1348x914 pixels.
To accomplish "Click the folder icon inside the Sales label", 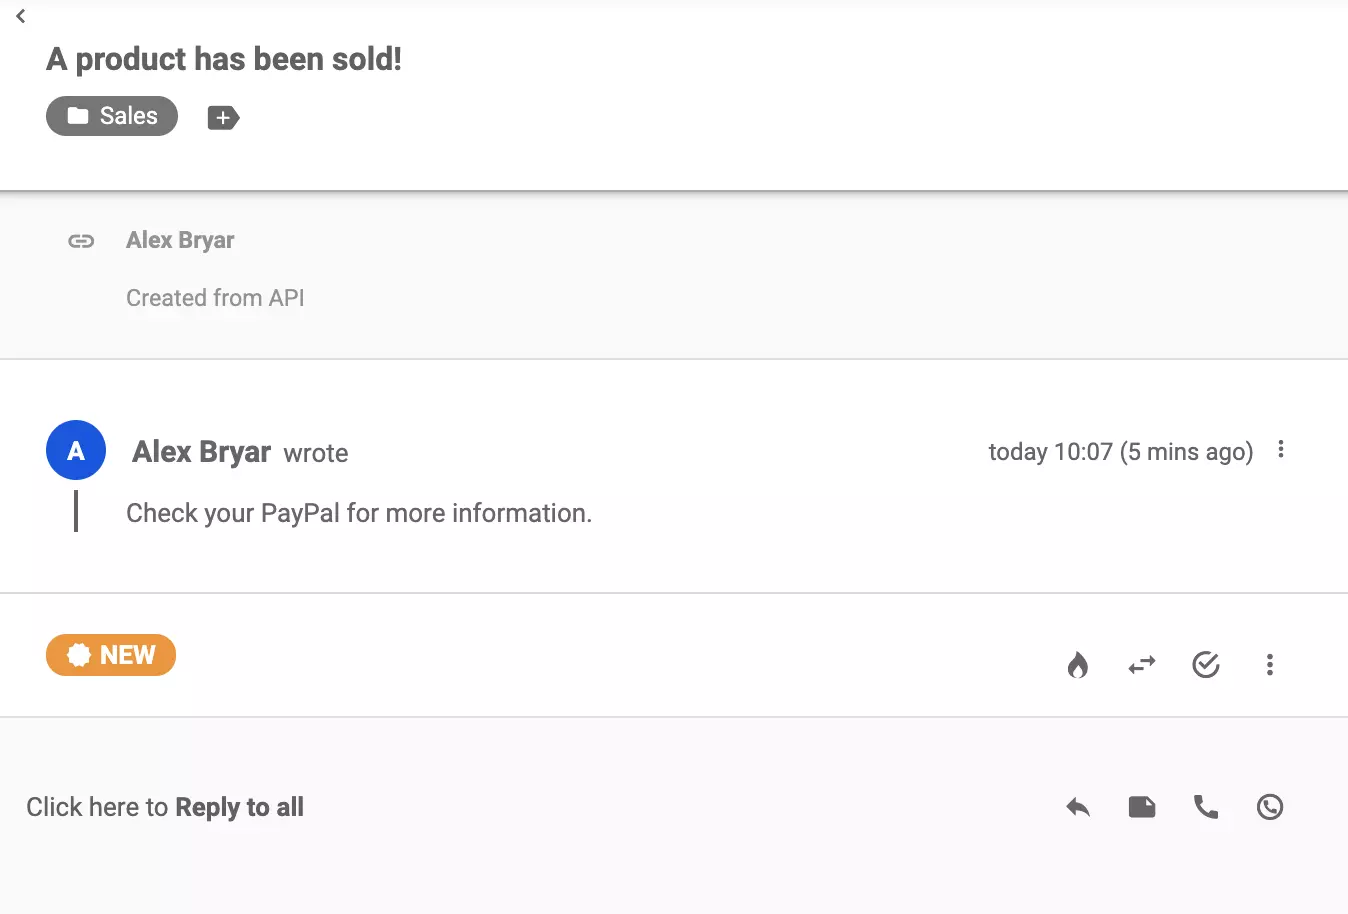I will 78,115.
